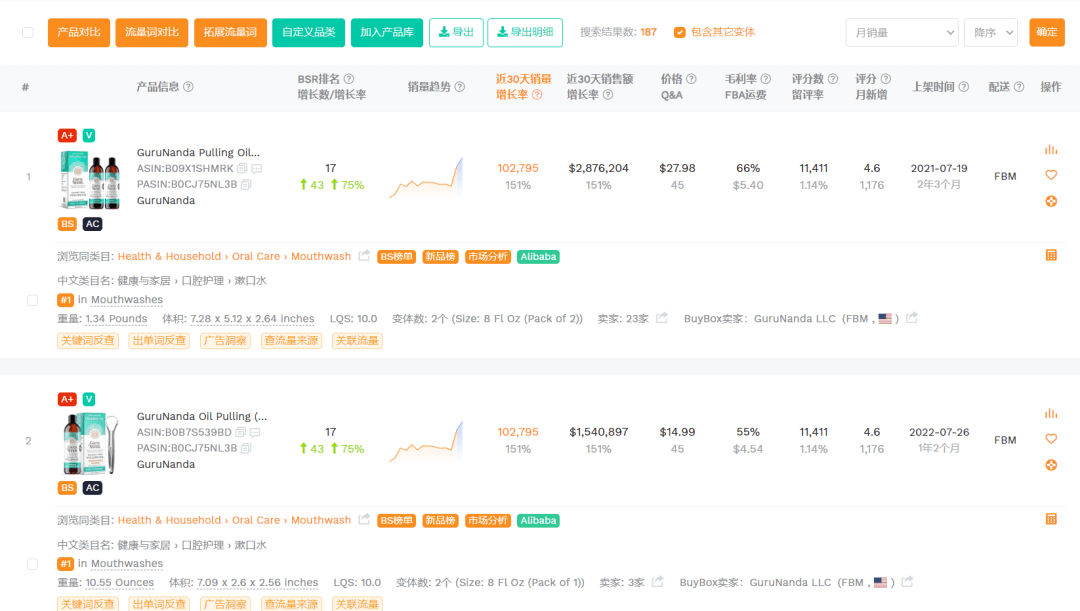The height and width of the screenshot is (611, 1080).
Task: Click first product's Oral Care category link
Action: 256,256
